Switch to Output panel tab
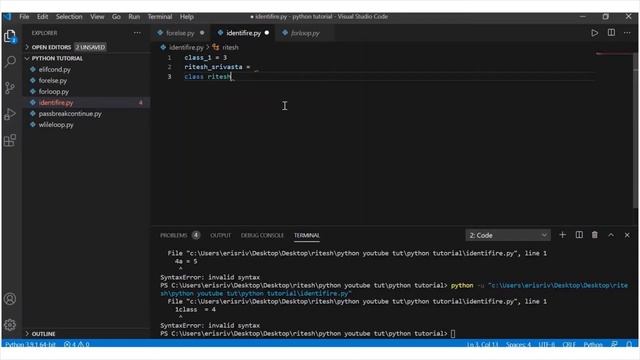This screenshot has width=640, height=360. (x=220, y=236)
